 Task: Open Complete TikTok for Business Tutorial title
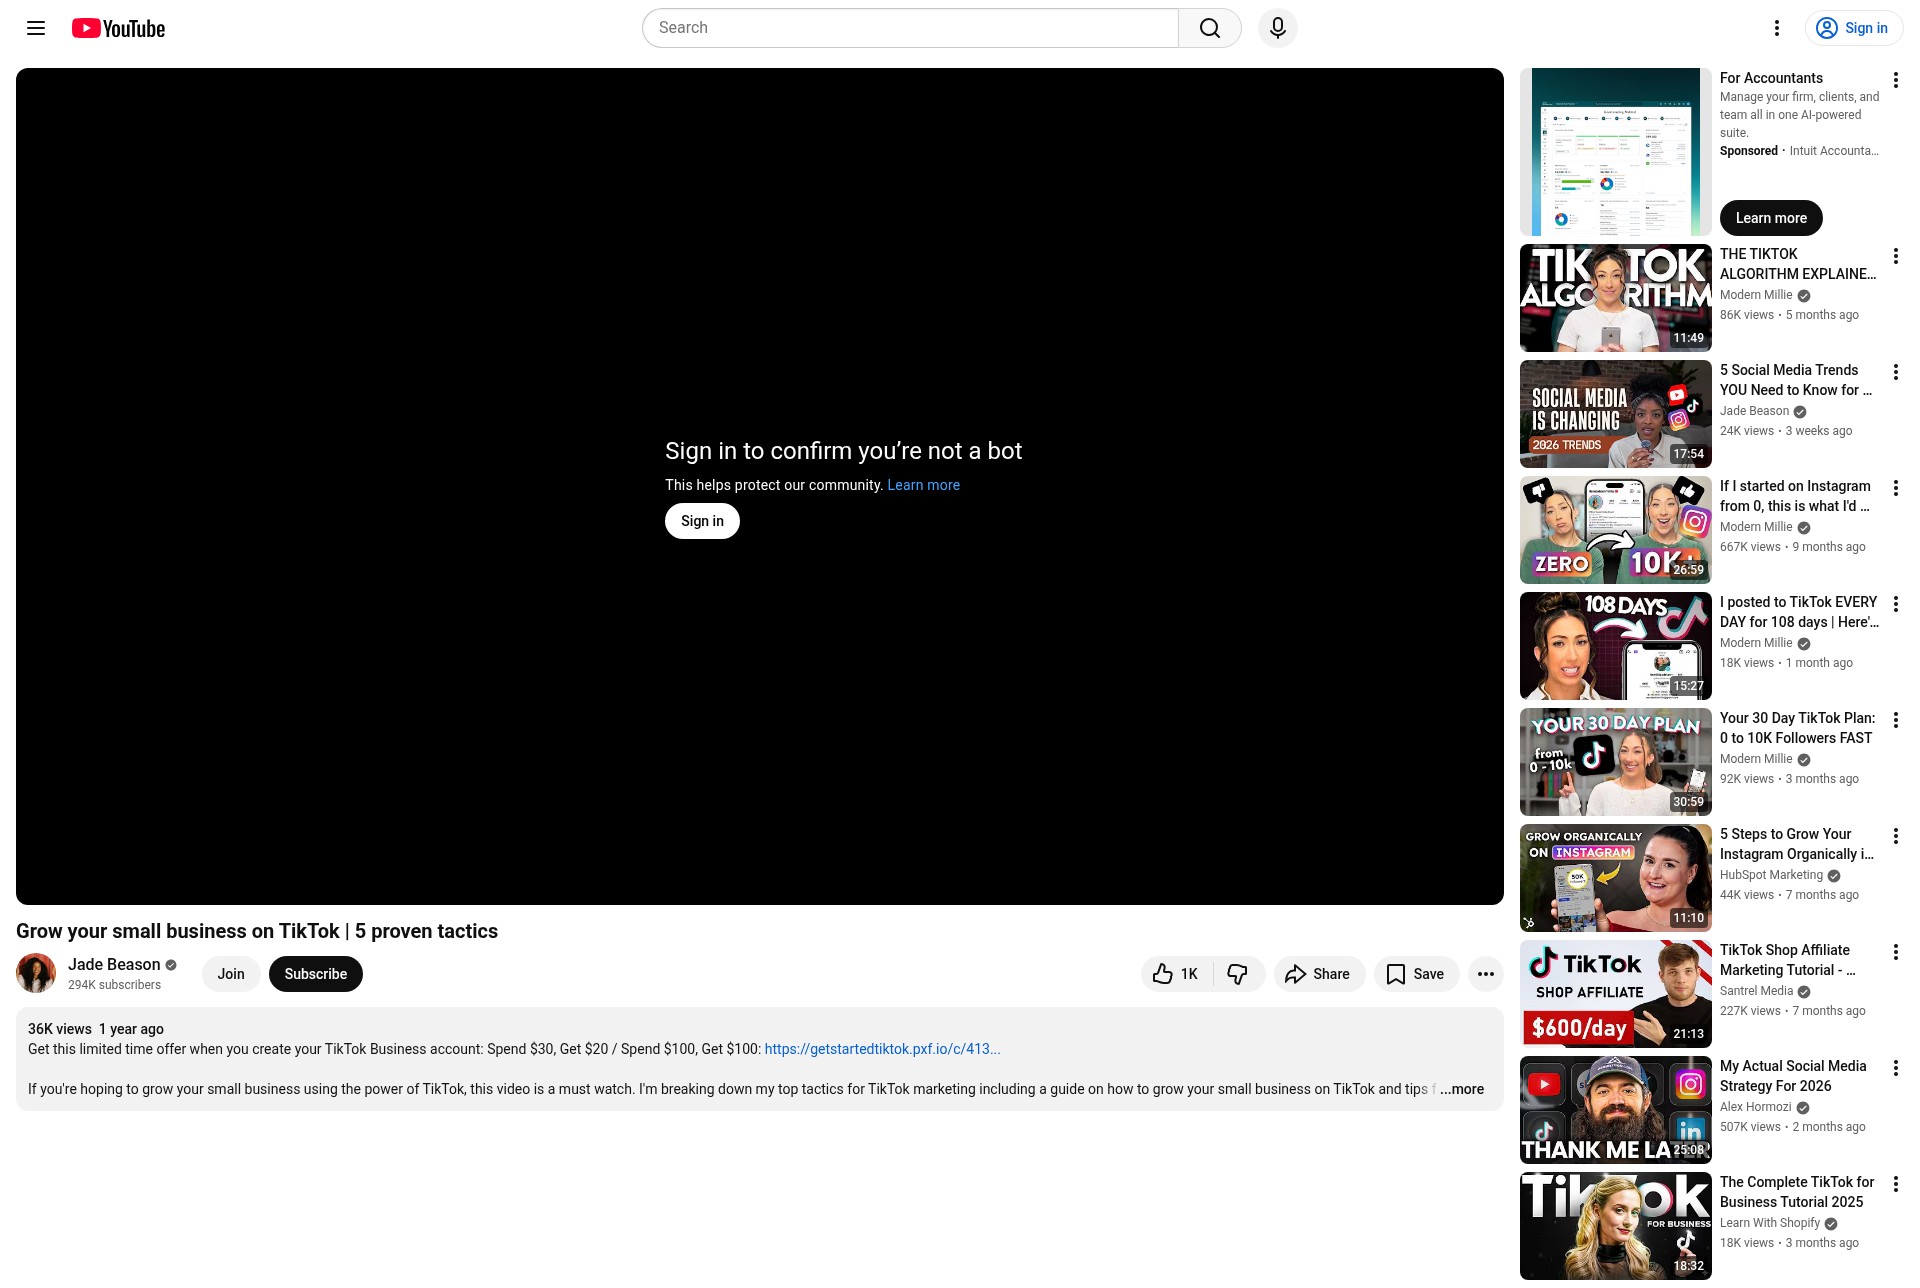[x=1797, y=1192]
